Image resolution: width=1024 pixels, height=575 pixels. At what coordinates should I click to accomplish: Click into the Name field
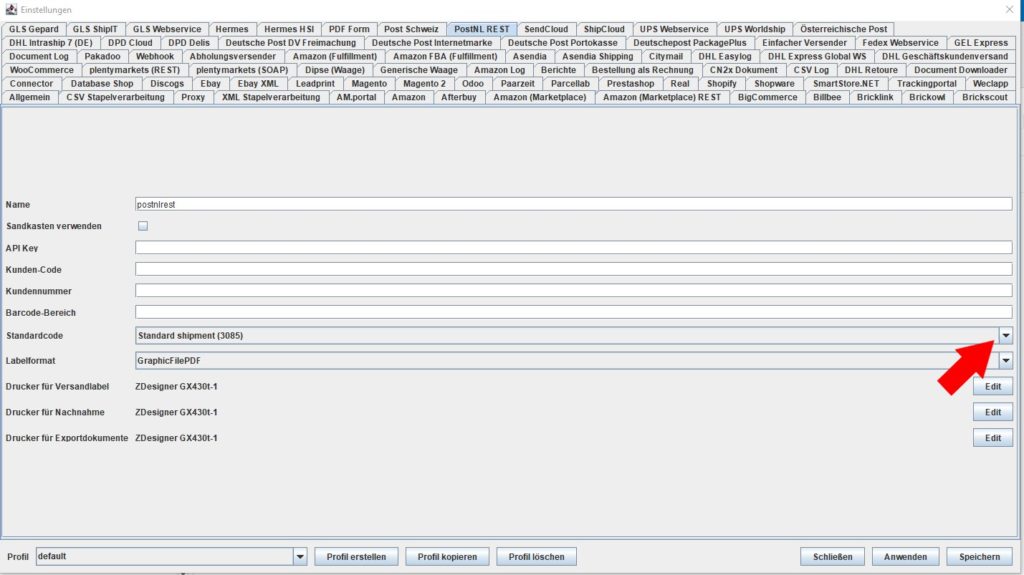pos(573,205)
